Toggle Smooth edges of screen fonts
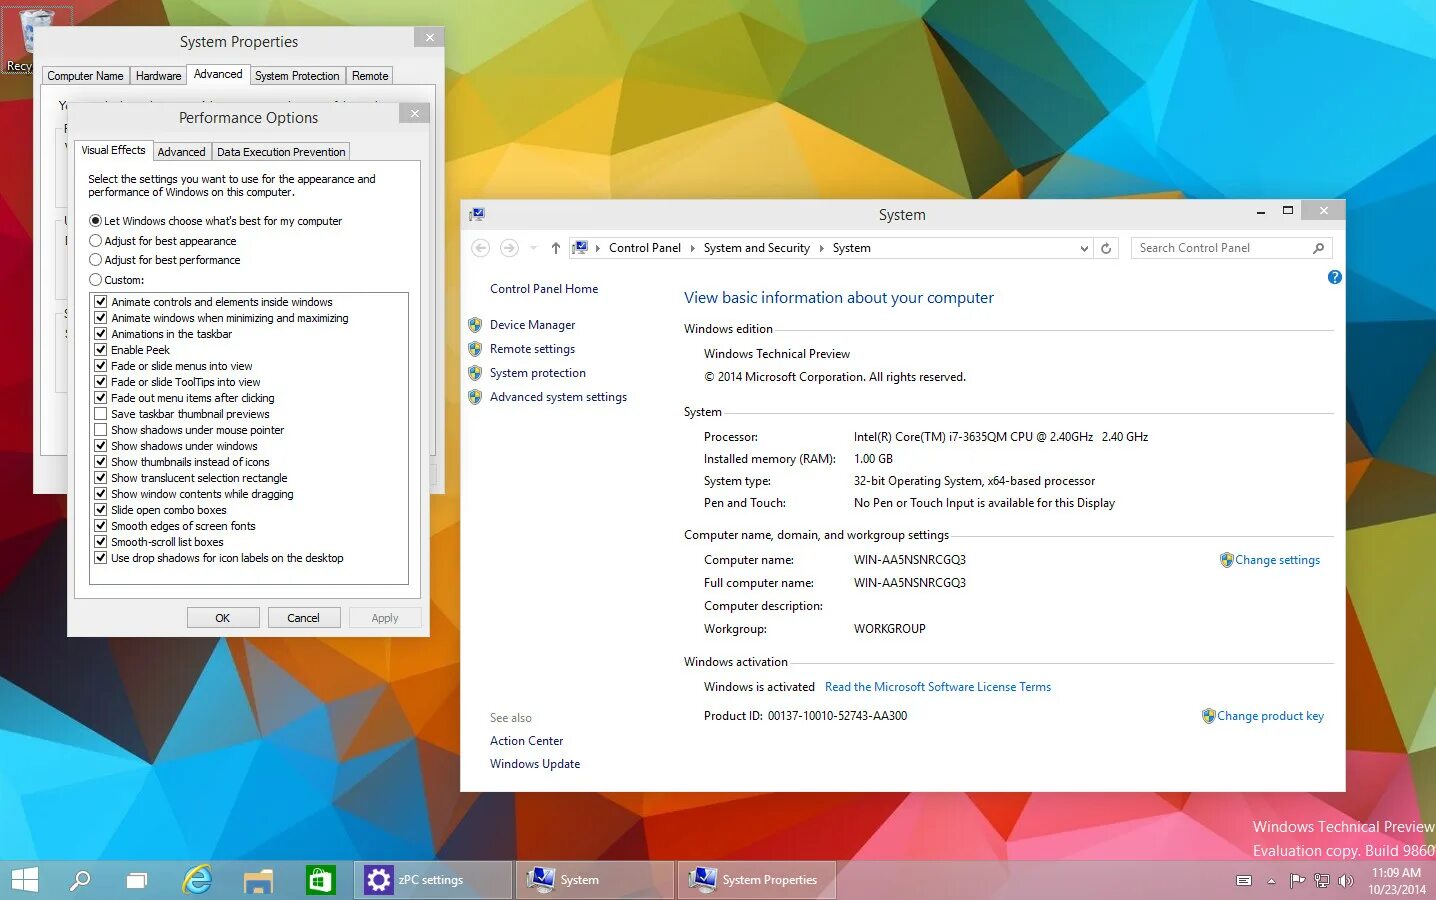1436x900 pixels. 100,526
